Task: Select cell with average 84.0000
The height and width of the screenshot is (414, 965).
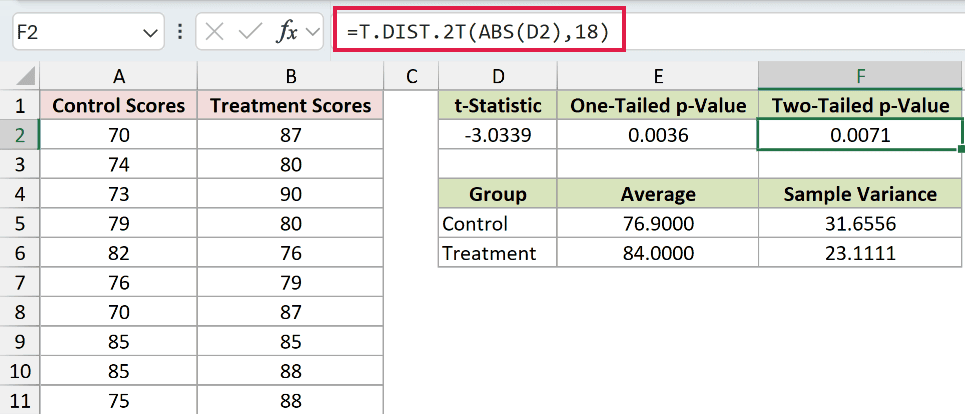Action: pyautogui.click(x=658, y=253)
